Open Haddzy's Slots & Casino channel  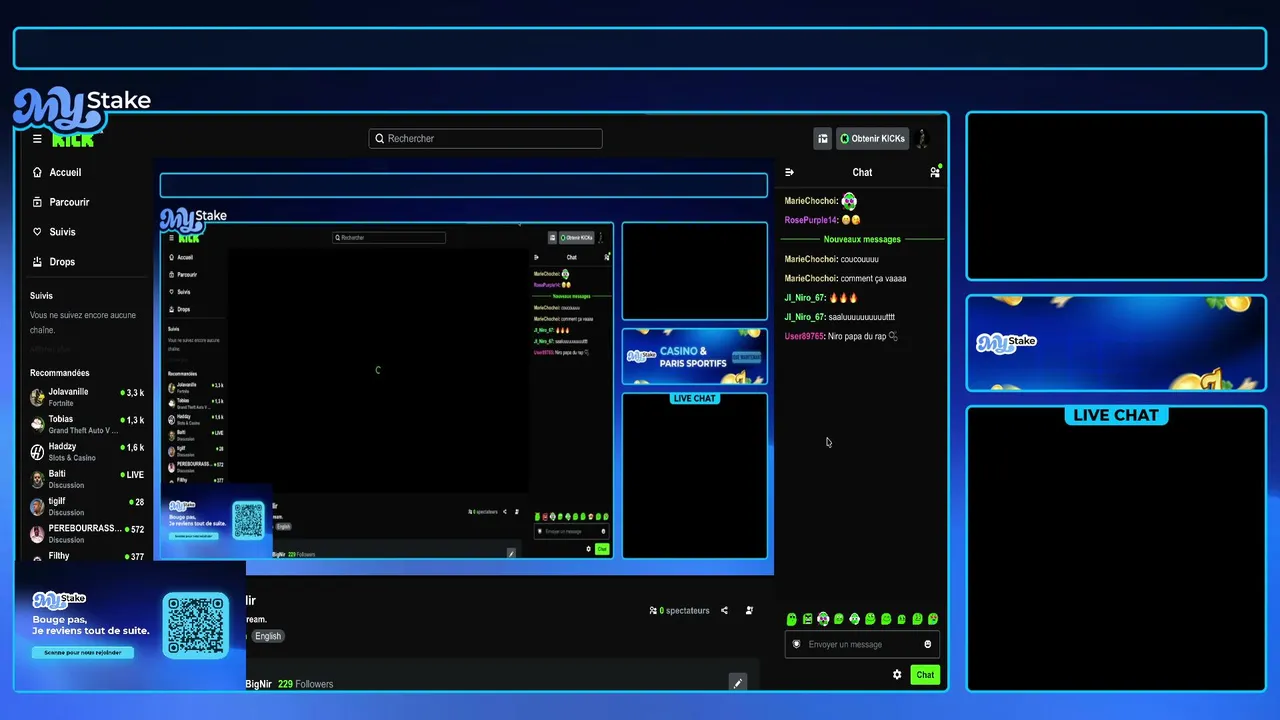88,452
